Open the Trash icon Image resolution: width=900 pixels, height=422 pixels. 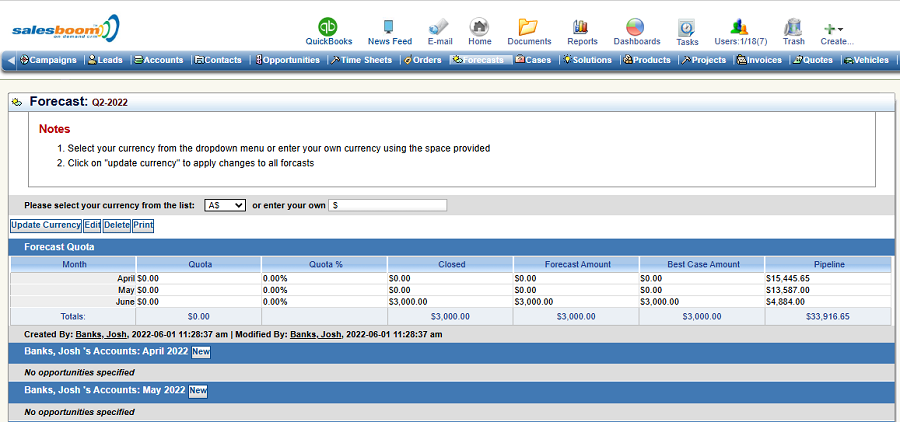click(x=793, y=27)
